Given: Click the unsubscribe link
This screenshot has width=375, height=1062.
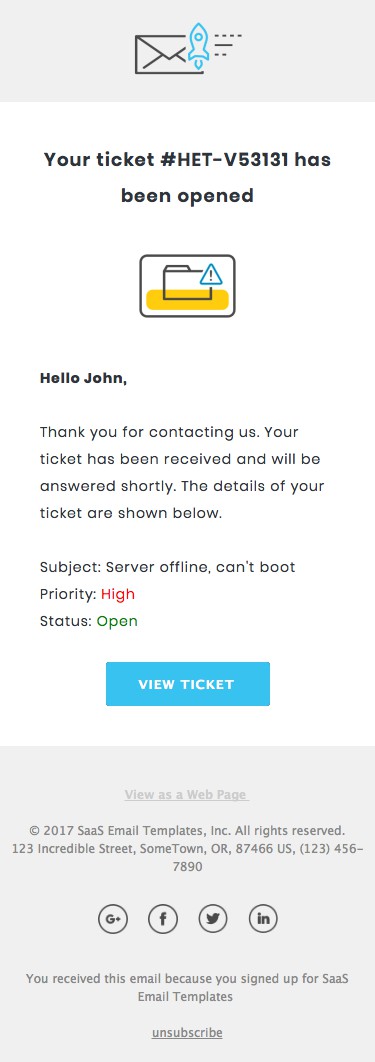Looking at the screenshot, I should click(187, 1033).
